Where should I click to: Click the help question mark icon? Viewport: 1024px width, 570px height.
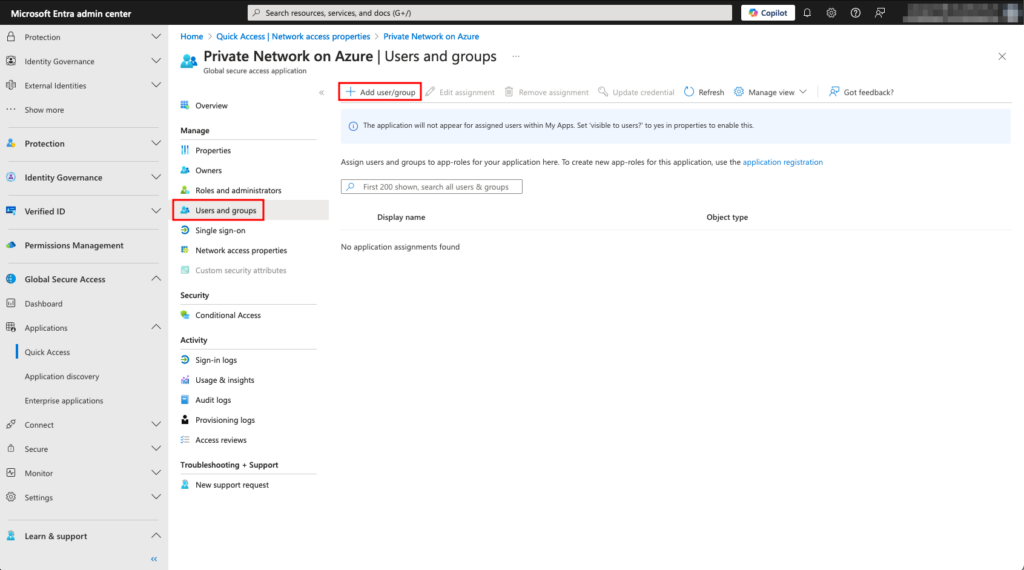click(x=856, y=12)
